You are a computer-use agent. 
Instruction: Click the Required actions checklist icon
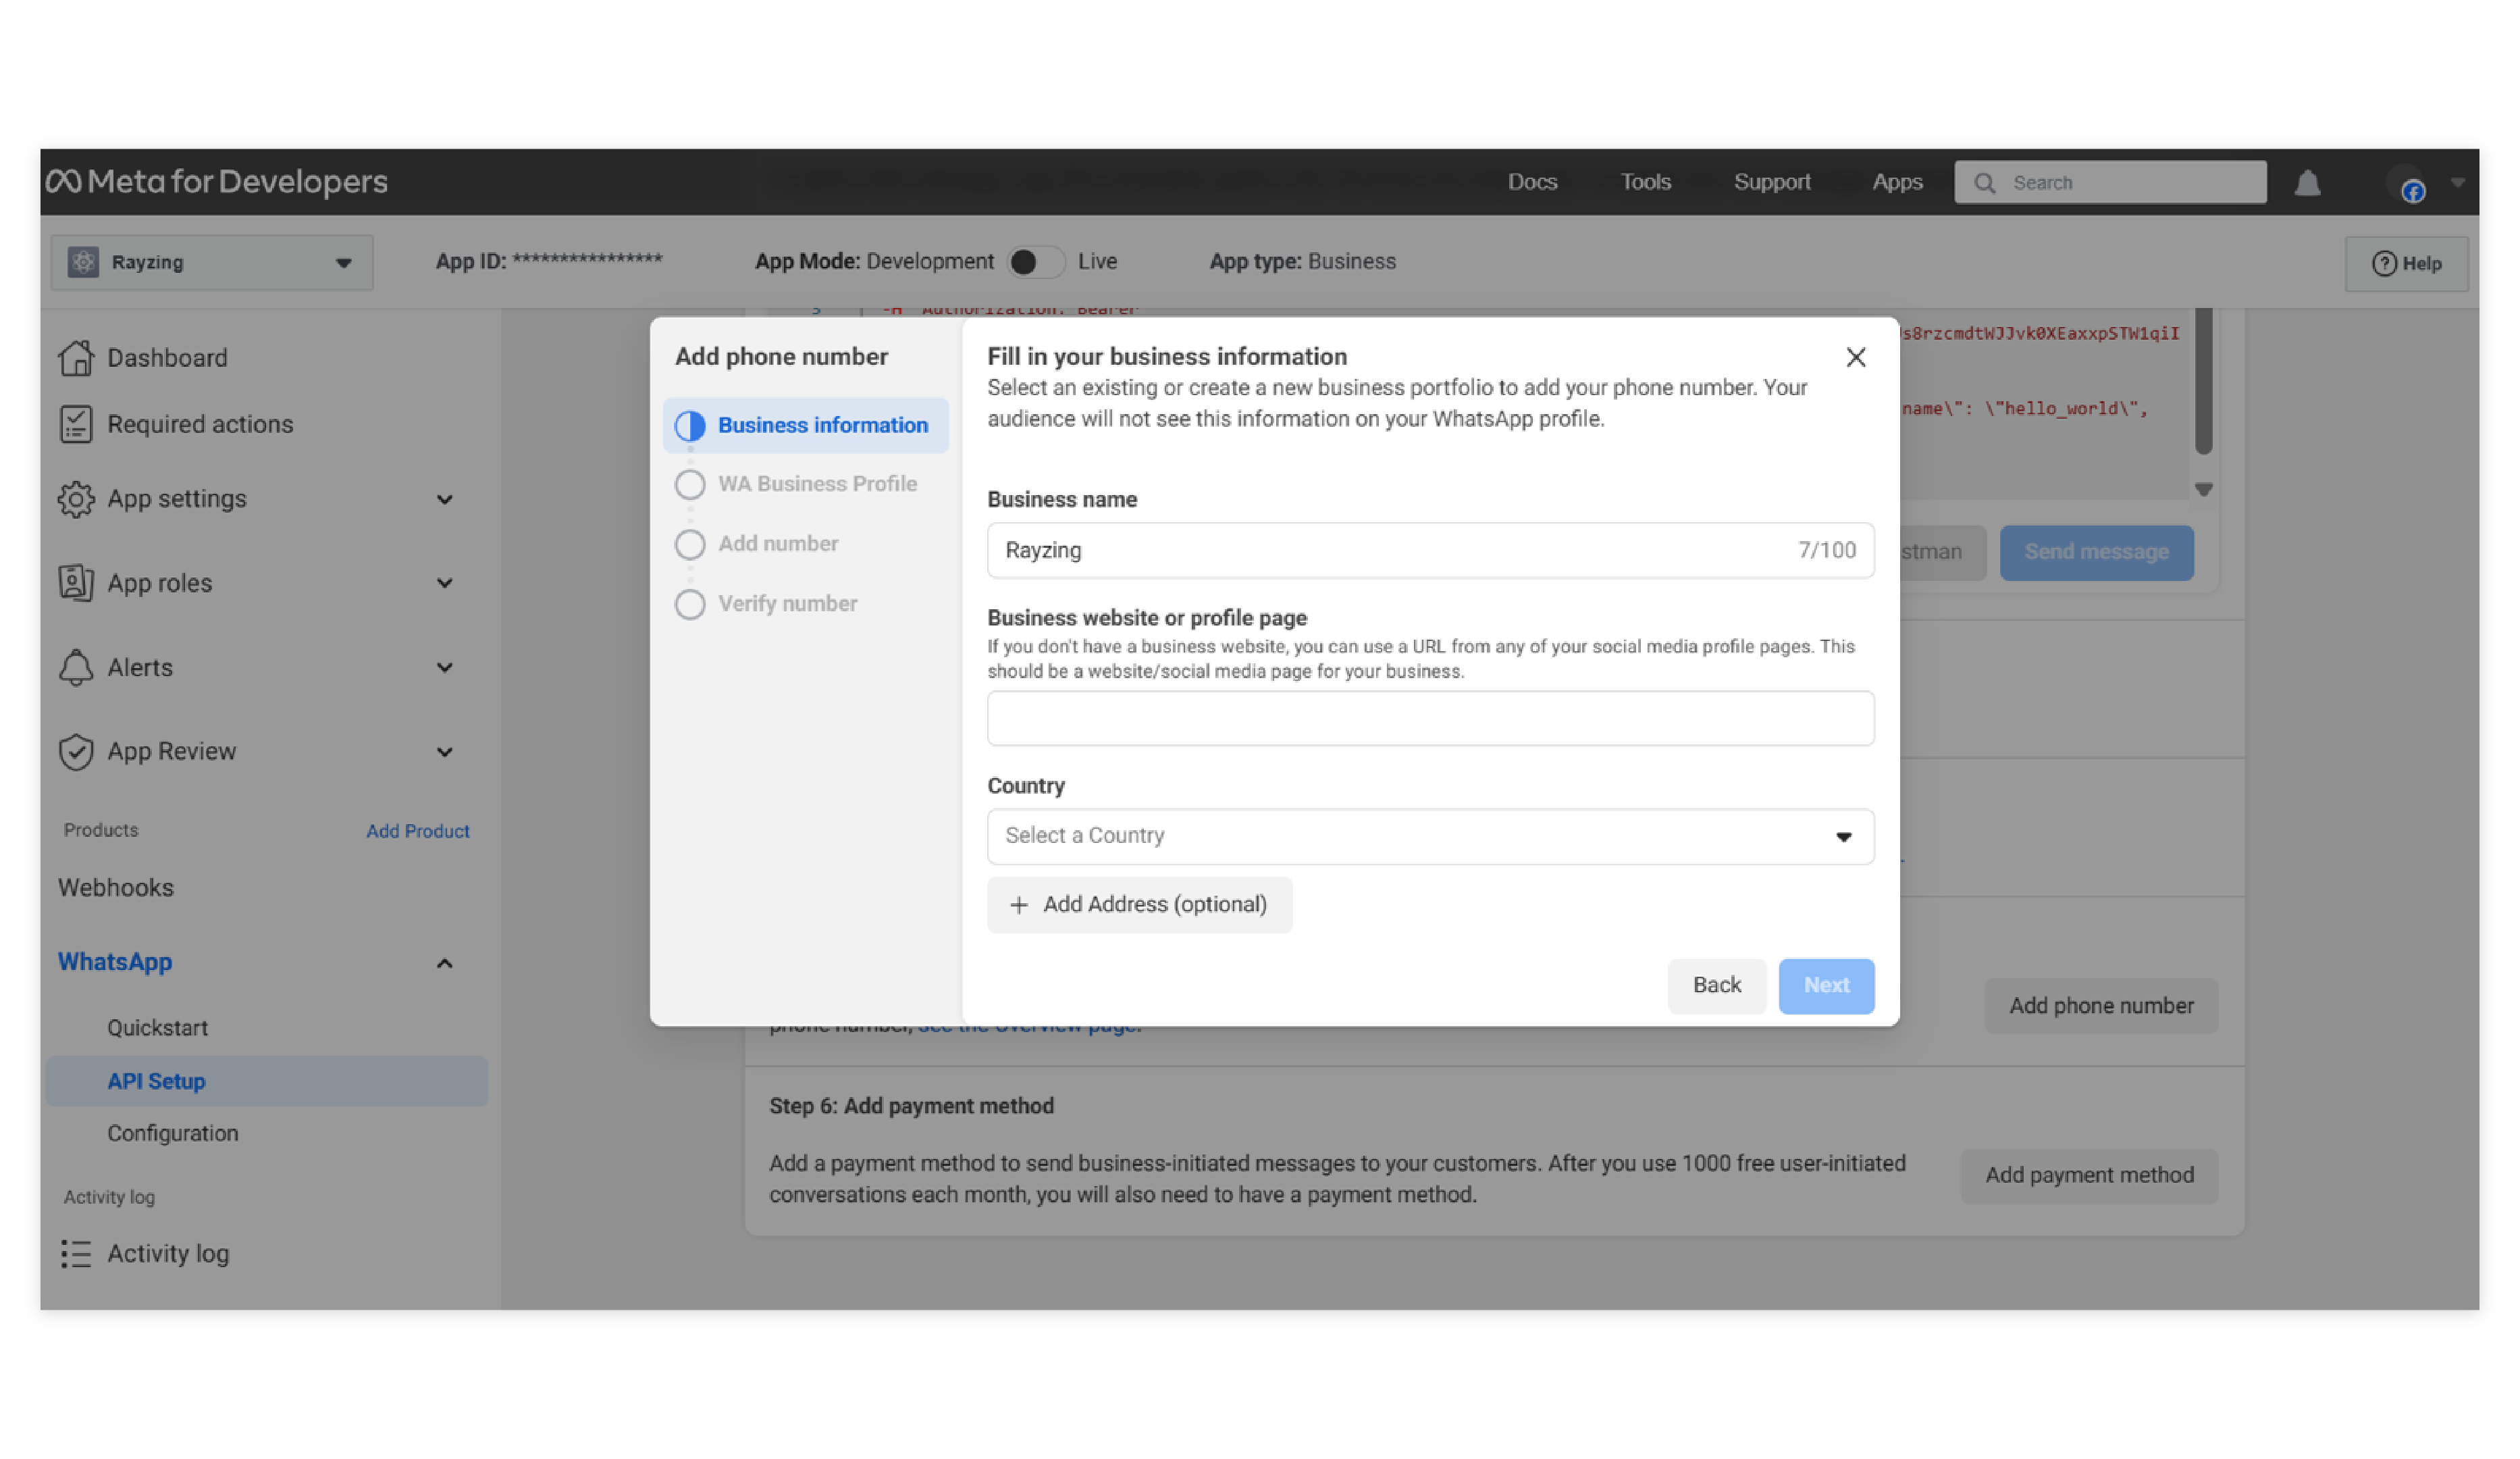[x=76, y=424]
